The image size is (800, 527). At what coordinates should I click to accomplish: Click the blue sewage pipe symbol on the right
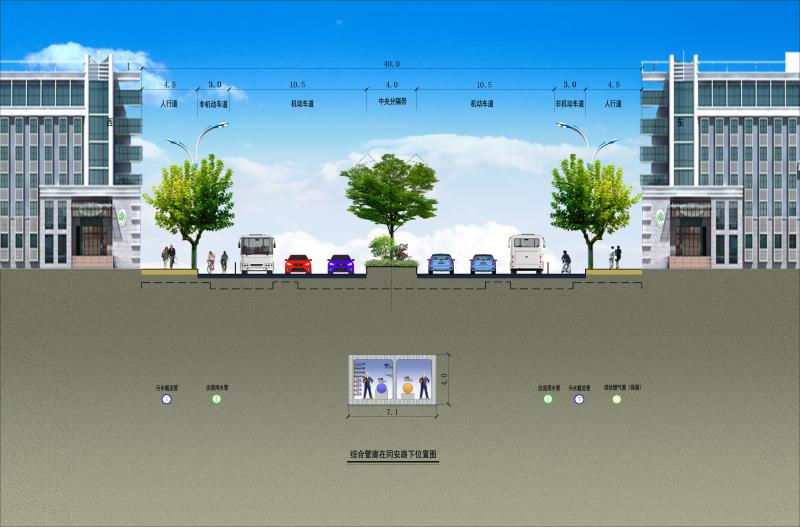[579, 399]
